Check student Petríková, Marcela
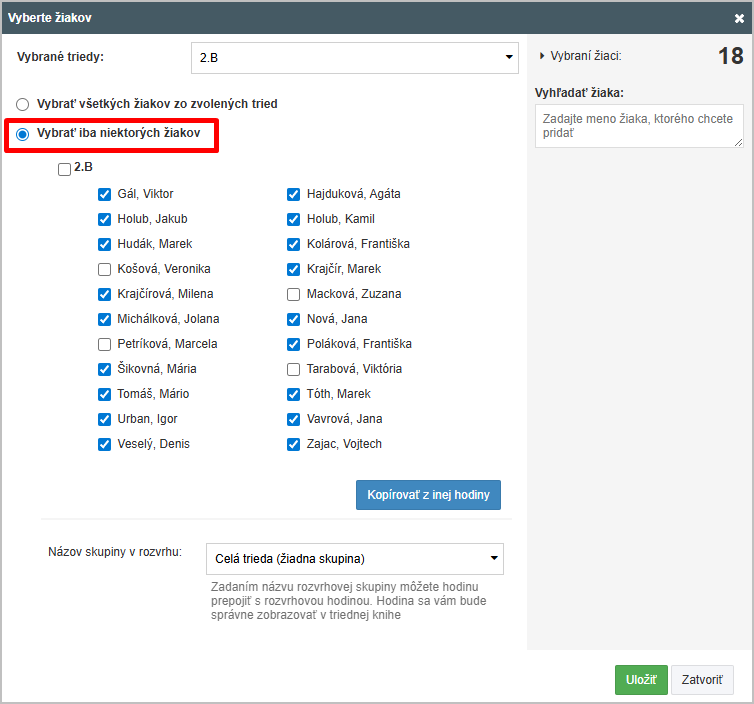The height and width of the screenshot is (704, 754). coord(104,344)
